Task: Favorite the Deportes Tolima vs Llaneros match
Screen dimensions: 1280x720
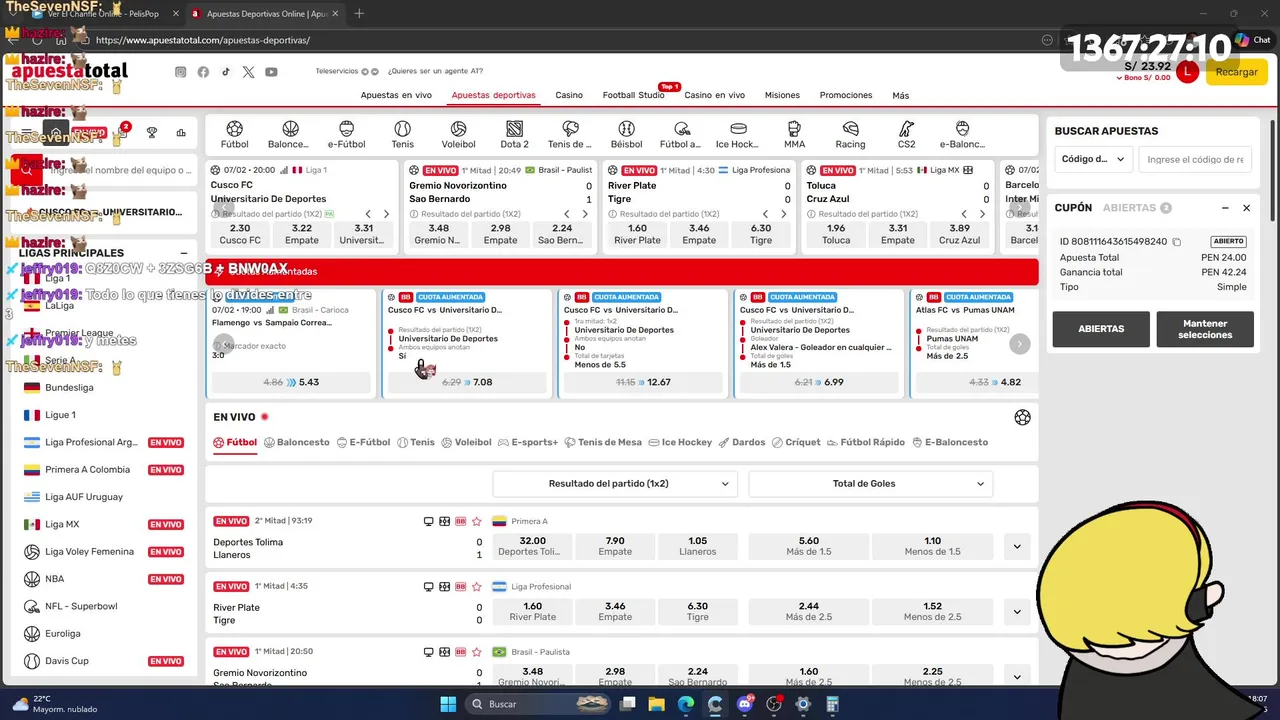Action: click(477, 521)
